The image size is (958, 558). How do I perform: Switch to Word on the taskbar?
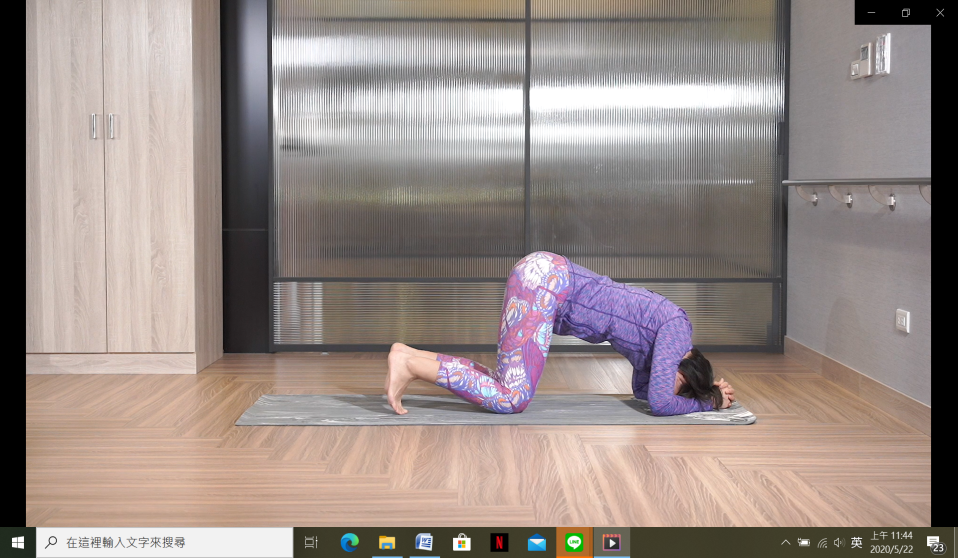click(x=424, y=543)
